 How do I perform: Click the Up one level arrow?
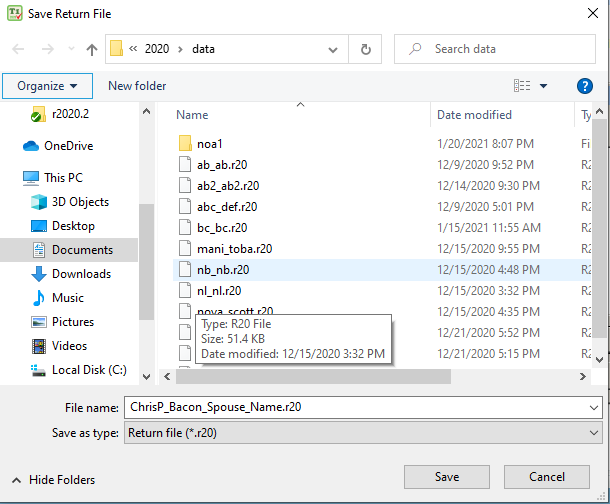92,49
